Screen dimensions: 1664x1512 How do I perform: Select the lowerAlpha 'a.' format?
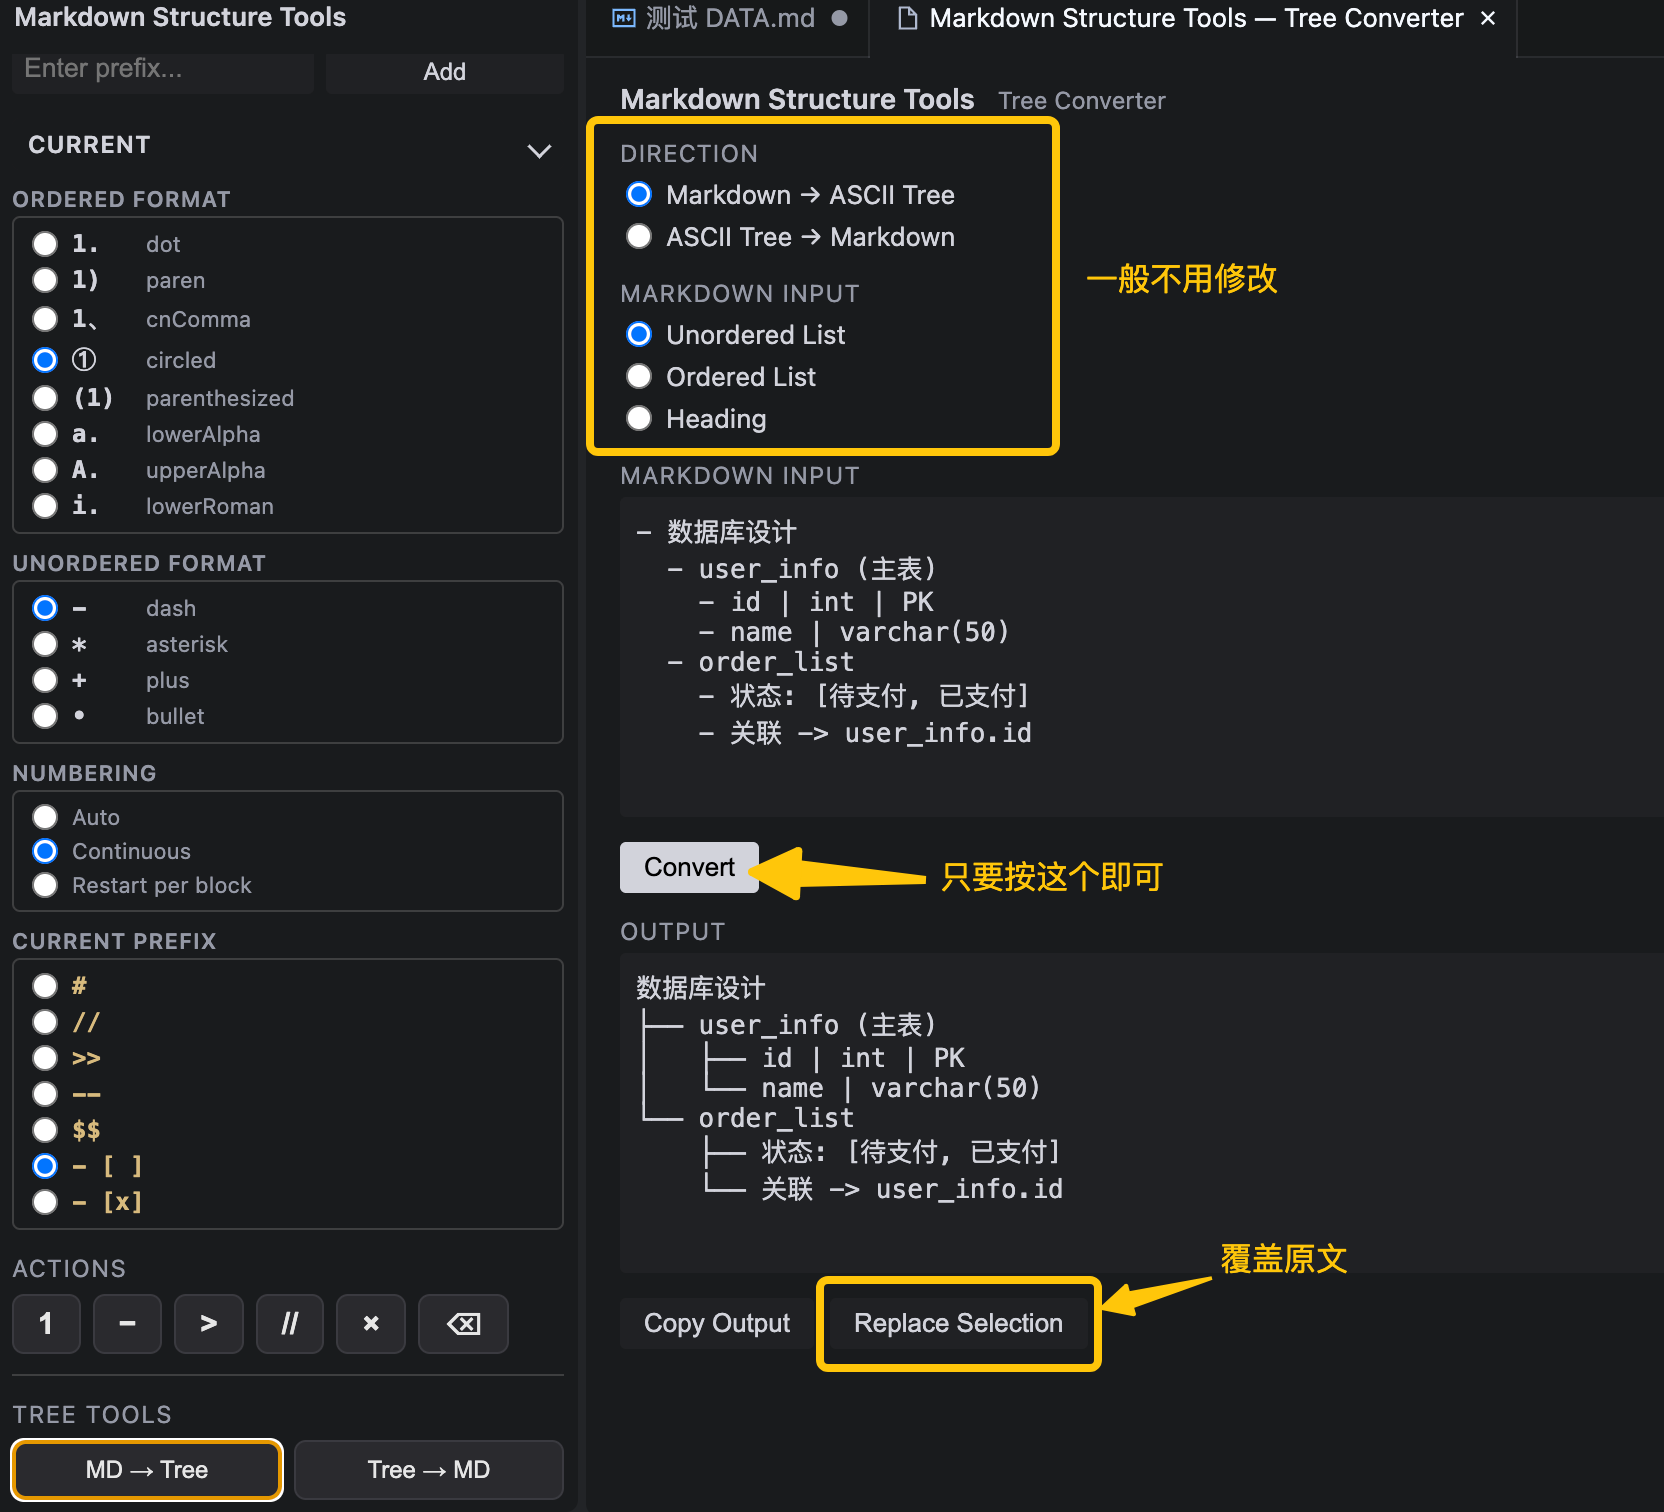(45, 434)
